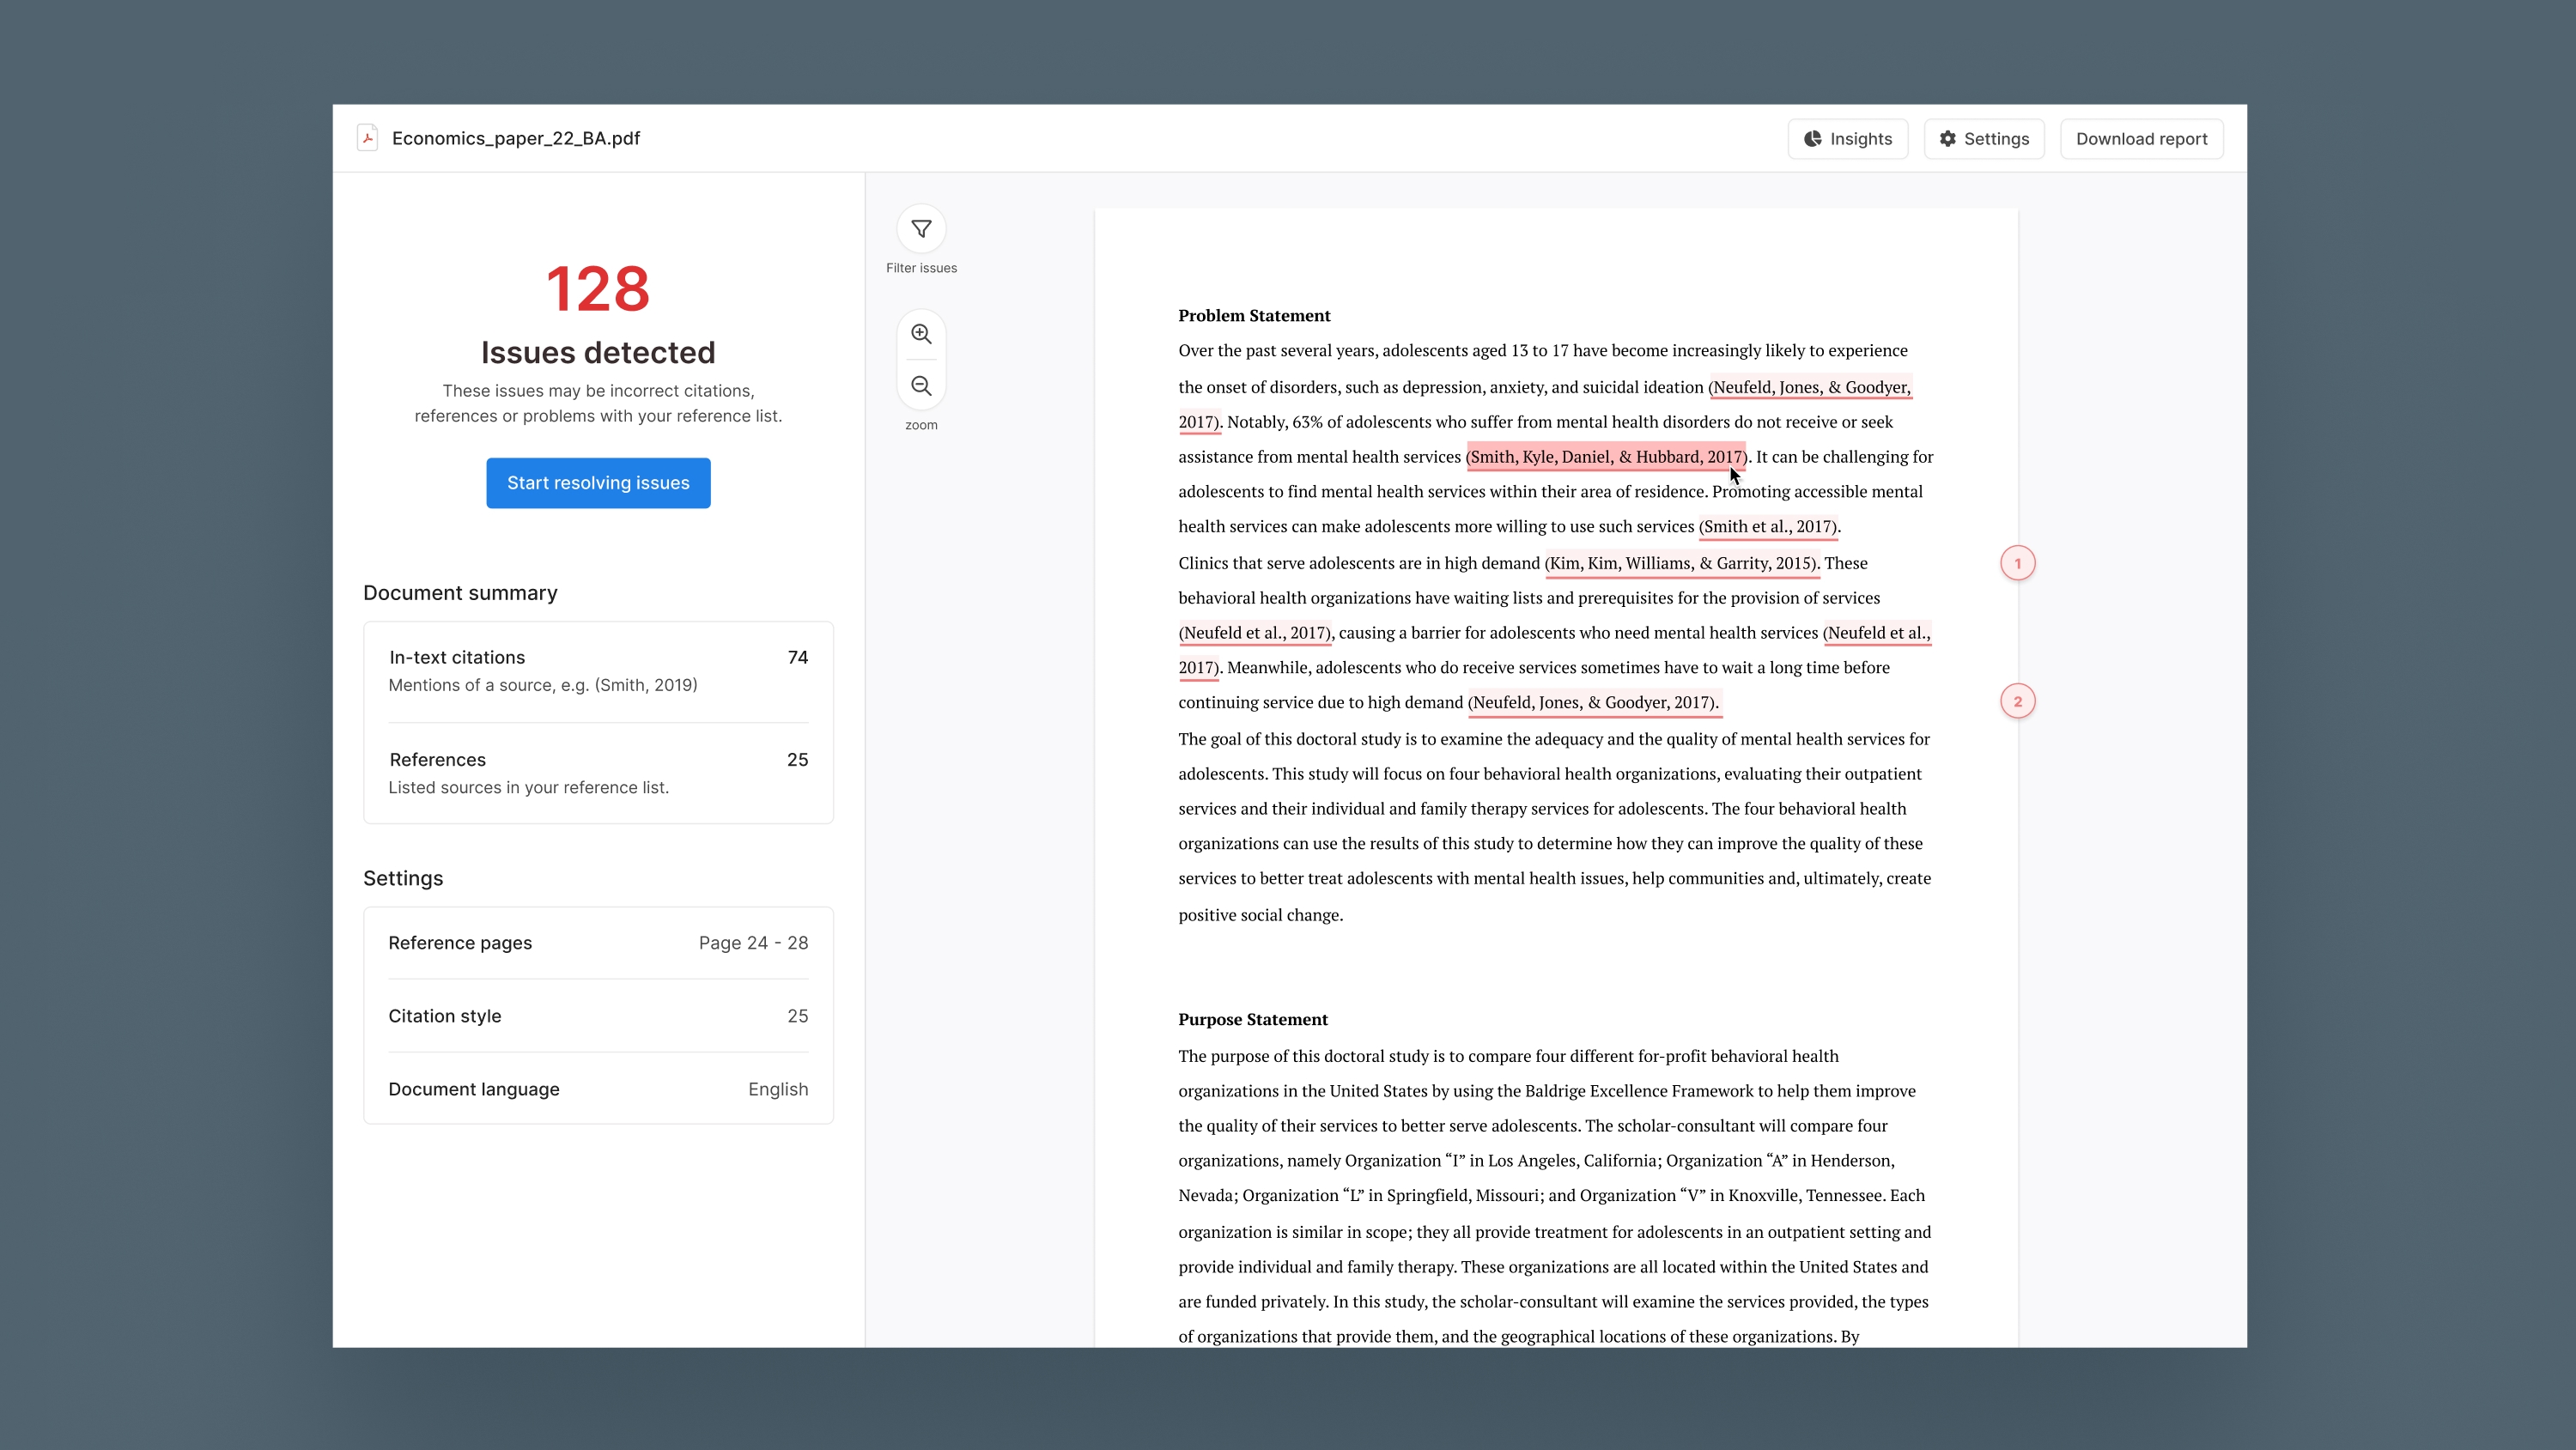Click the Smith et al., 2017 citation

(x=1767, y=527)
